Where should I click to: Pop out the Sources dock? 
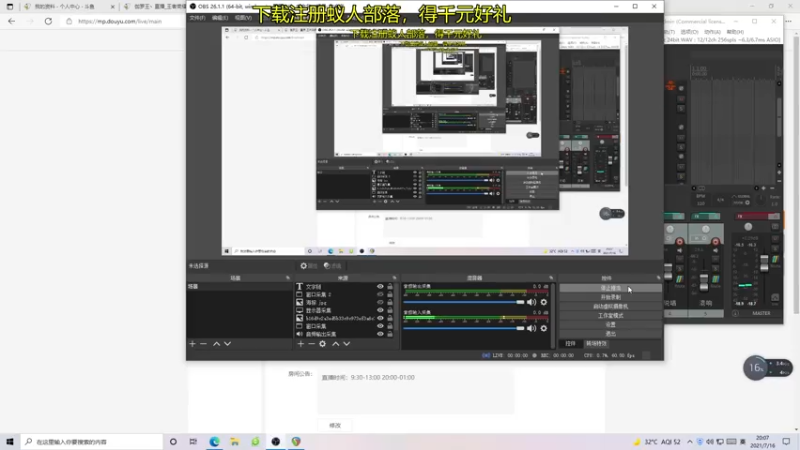pos(394,278)
